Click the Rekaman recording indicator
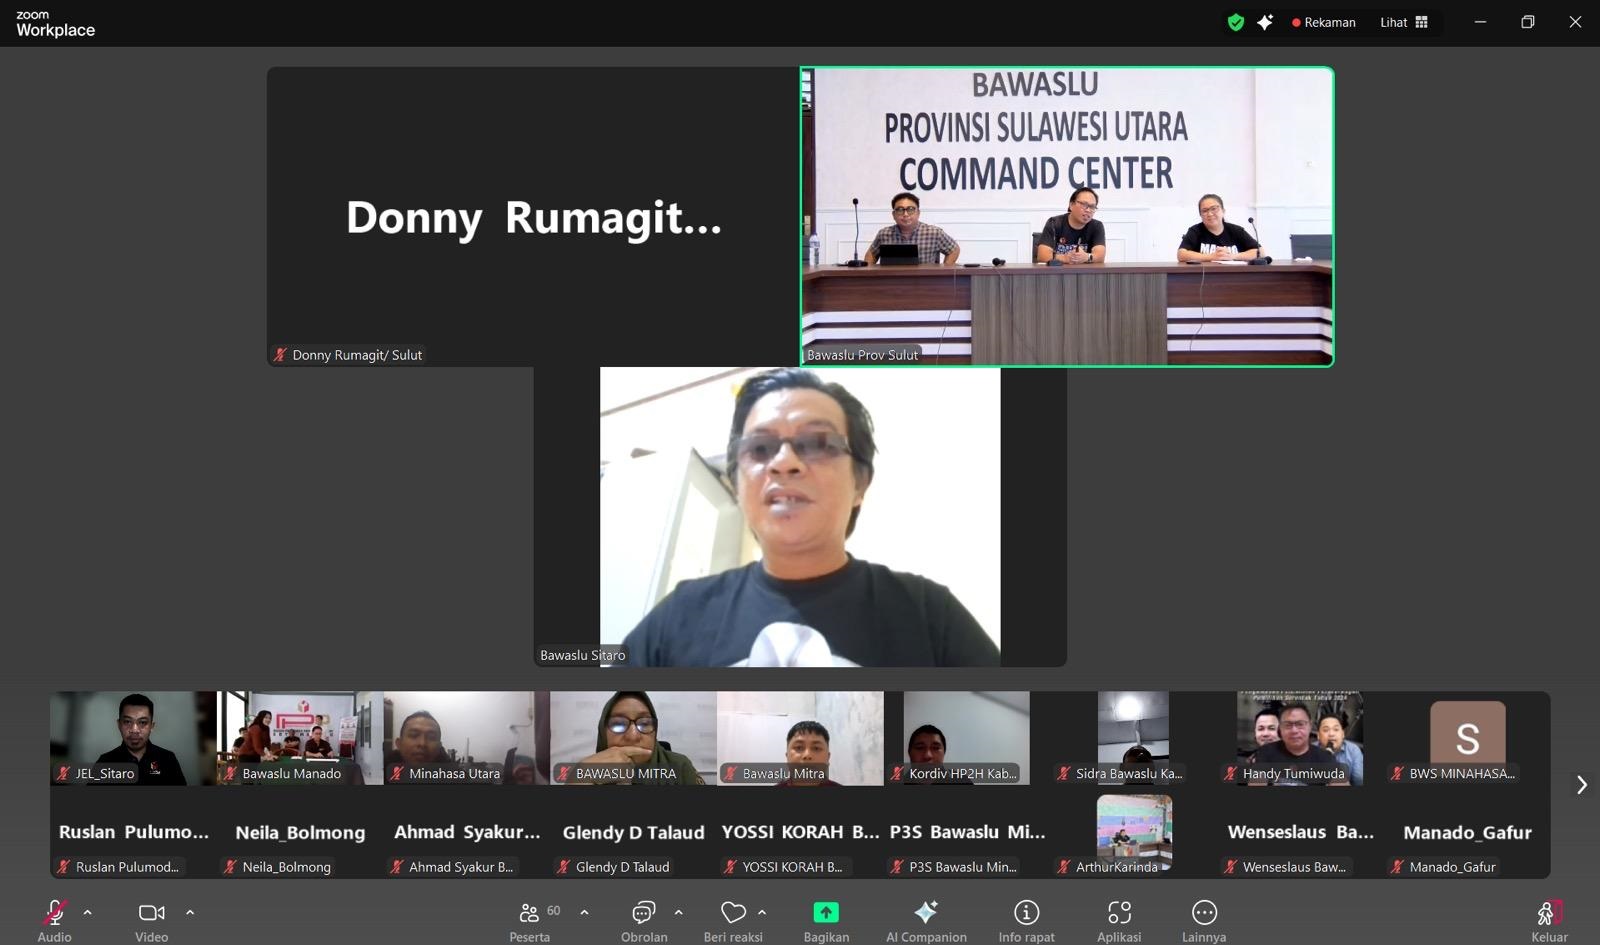1600x945 pixels. tap(1324, 22)
